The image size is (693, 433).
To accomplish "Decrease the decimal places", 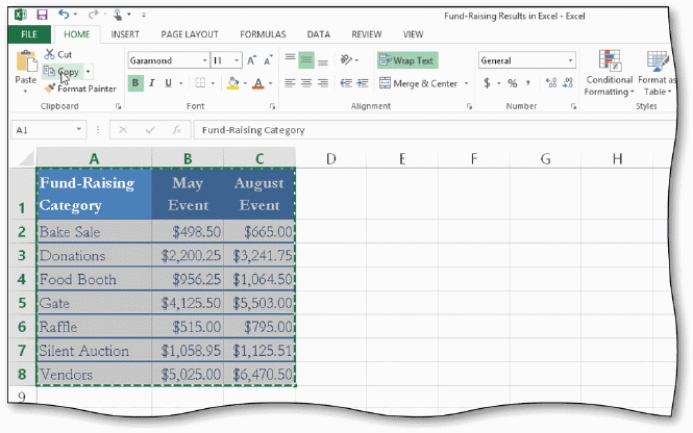I will (568, 83).
